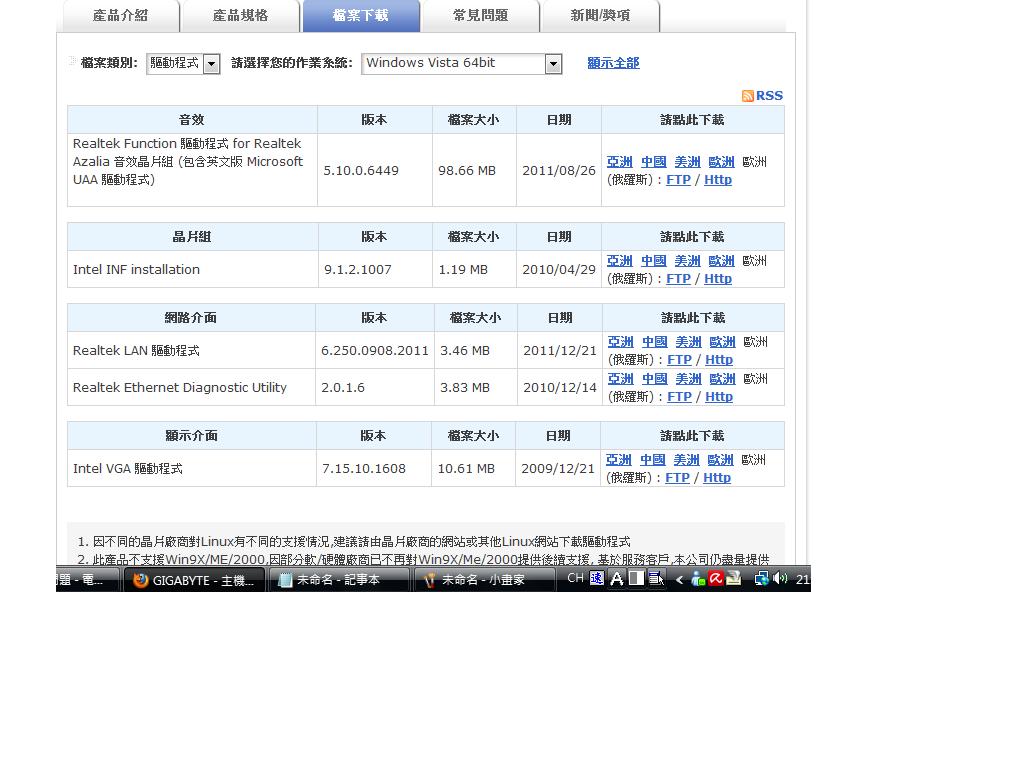Click 美洲 link for Realtek Azalia audio driver
1024x768 pixels.
point(688,161)
